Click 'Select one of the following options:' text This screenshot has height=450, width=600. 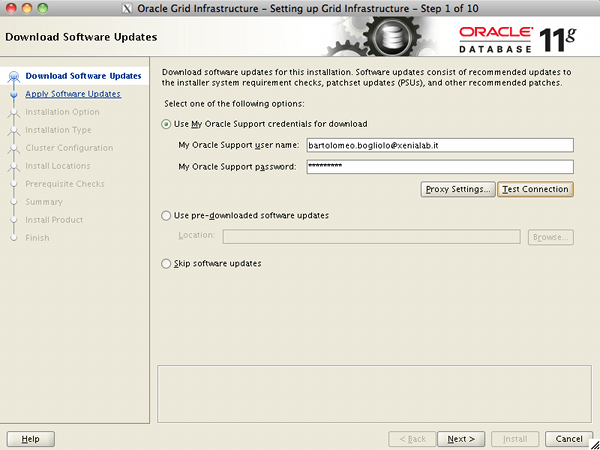pos(234,104)
